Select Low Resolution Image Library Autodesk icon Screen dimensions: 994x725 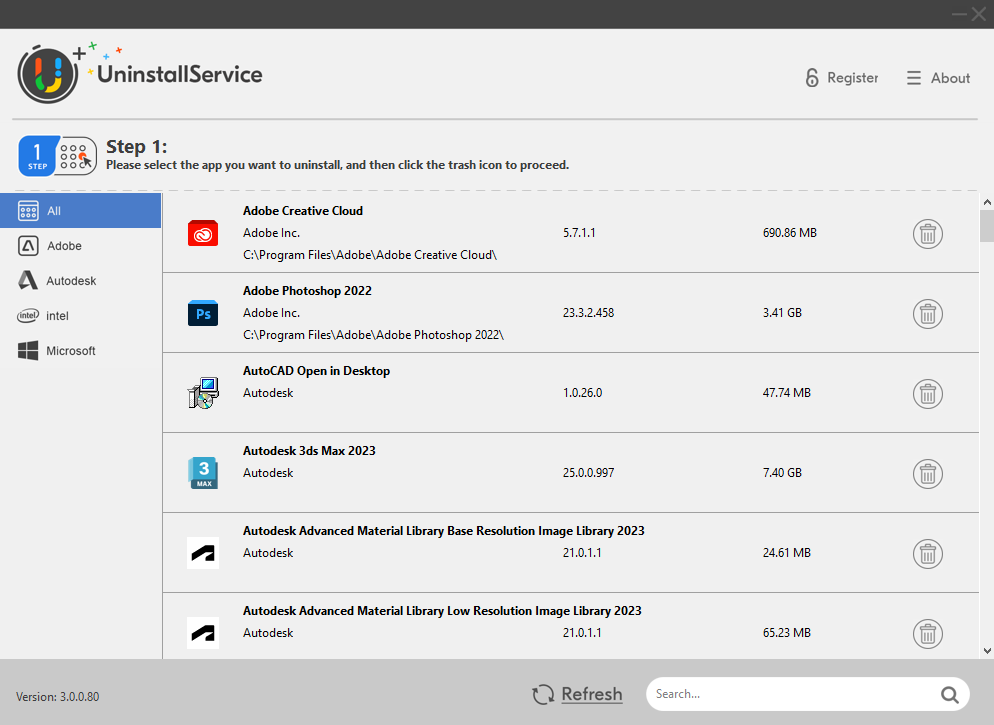(203, 633)
